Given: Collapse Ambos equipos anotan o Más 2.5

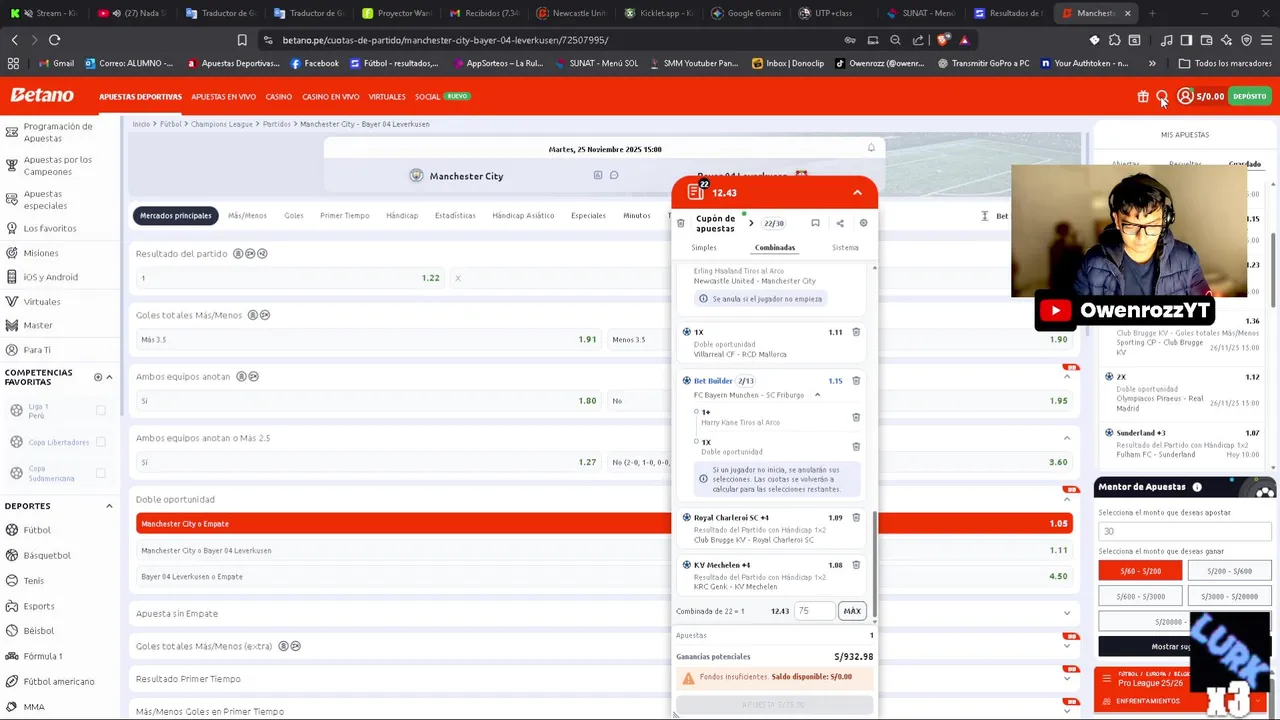Looking at the screenshot, I should [1067, 438].
